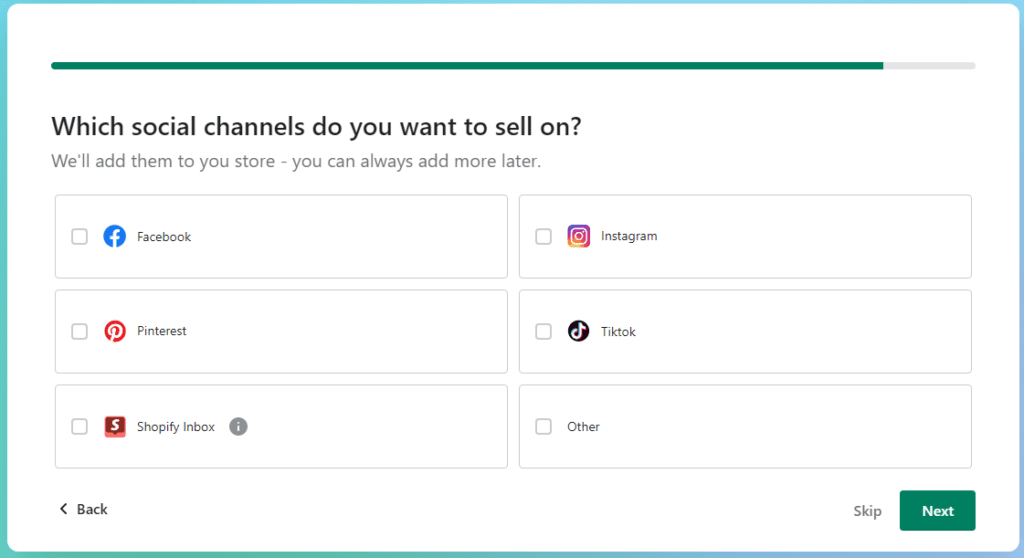Screen dimensions: 1024x558
Task: Click the Other label text
Action: click(x=583, y=427)
